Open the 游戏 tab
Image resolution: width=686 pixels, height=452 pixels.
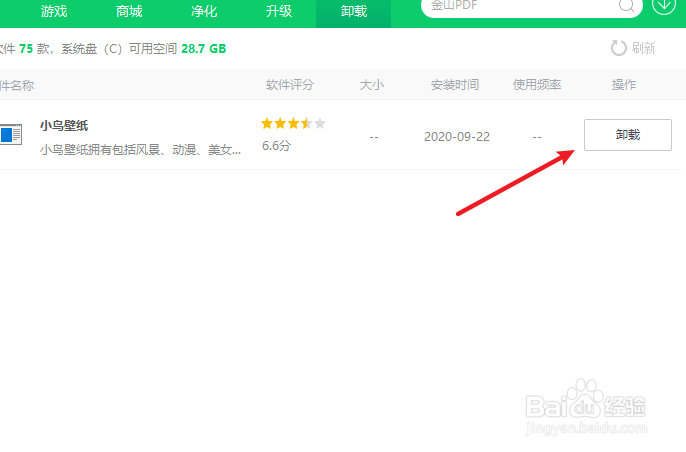[54, 11]
